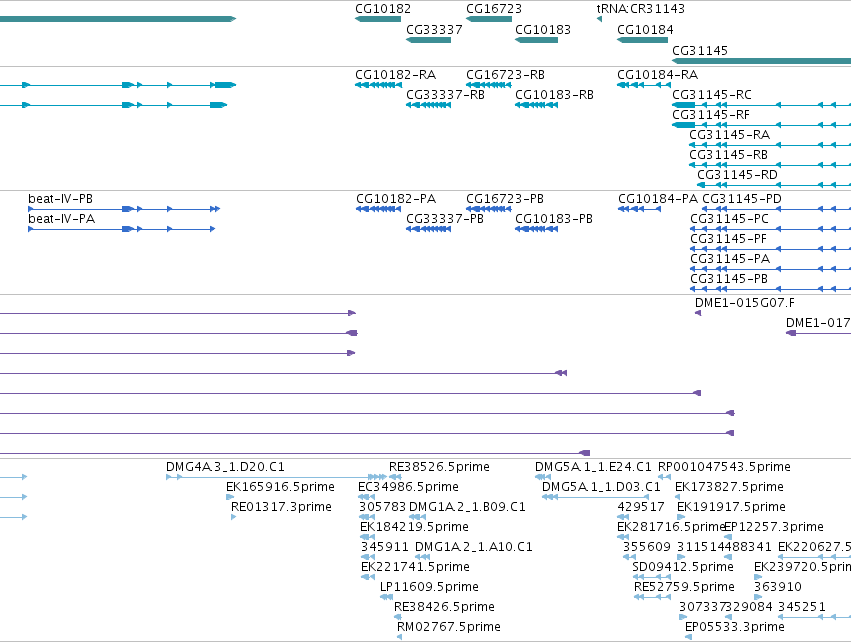Screen dimensions: 851x642
Task: Open the gene label "CG31145"
Action: click(700, 51)
